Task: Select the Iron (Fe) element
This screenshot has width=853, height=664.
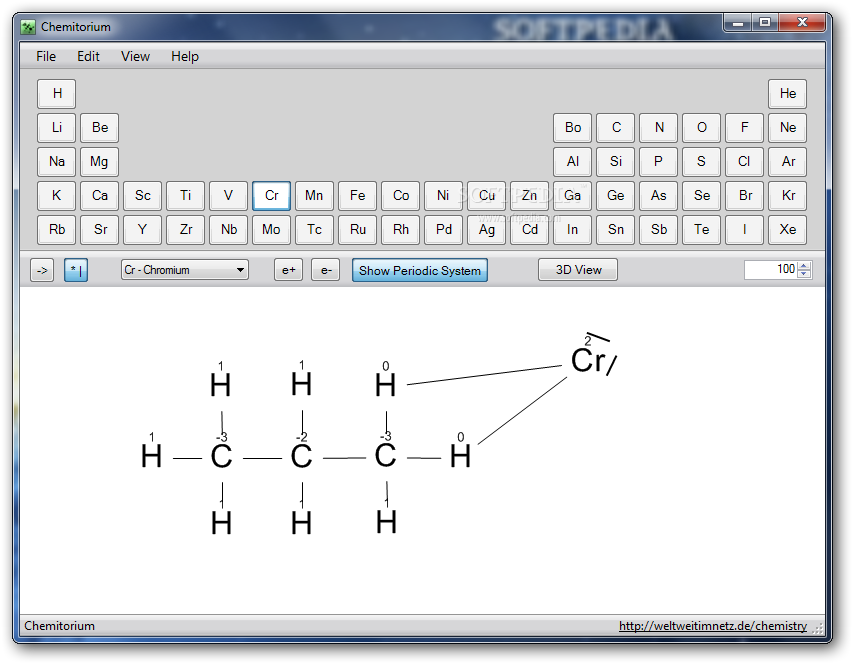Action: pos(357,196)
